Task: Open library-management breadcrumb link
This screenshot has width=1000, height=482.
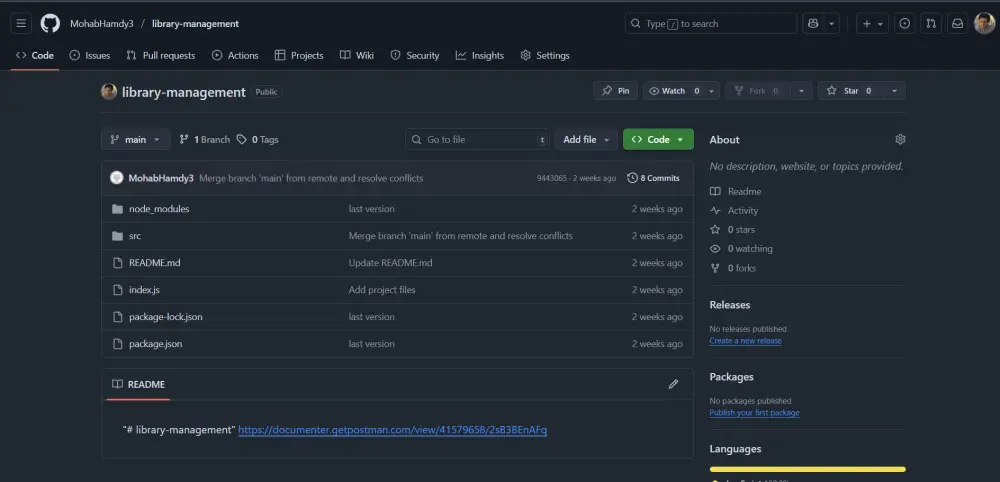Action: pyautogui.click(x=195, y=24)
